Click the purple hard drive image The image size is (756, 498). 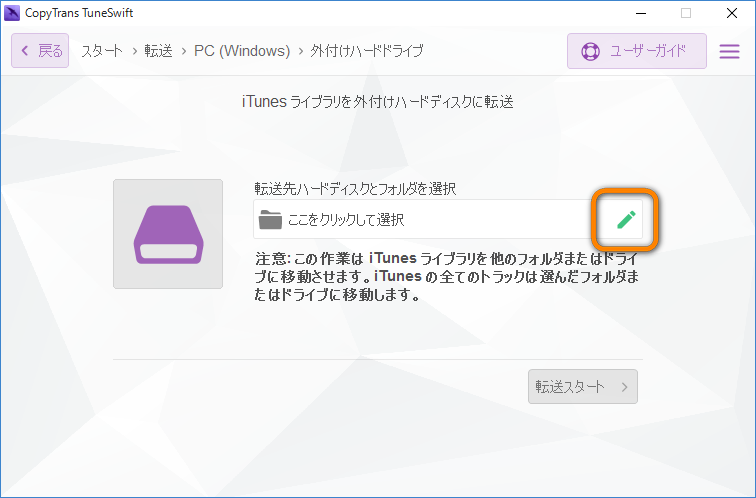click(168, 234)
